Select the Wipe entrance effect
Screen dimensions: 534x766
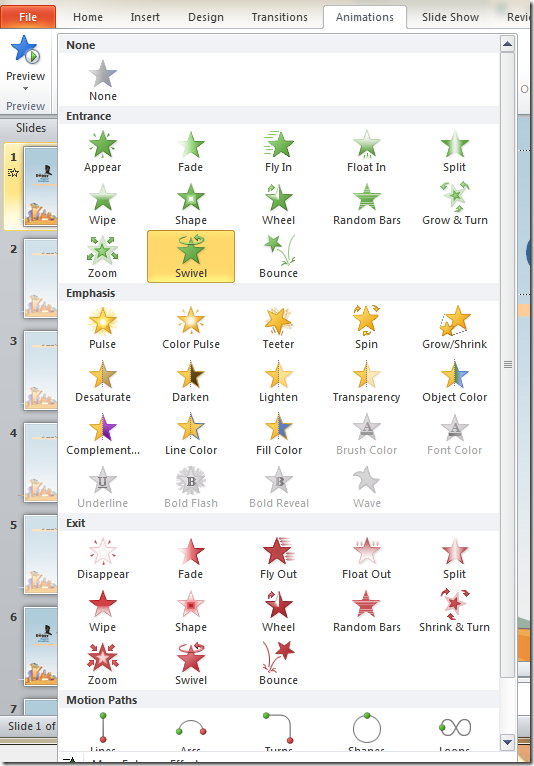(103, 204)
